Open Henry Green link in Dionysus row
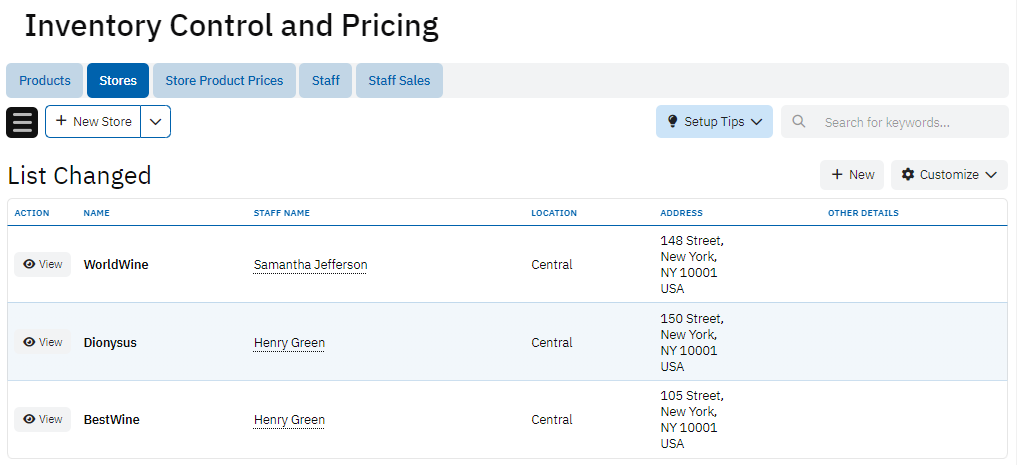The image size is (1017, 465). [x=289, y=343]
